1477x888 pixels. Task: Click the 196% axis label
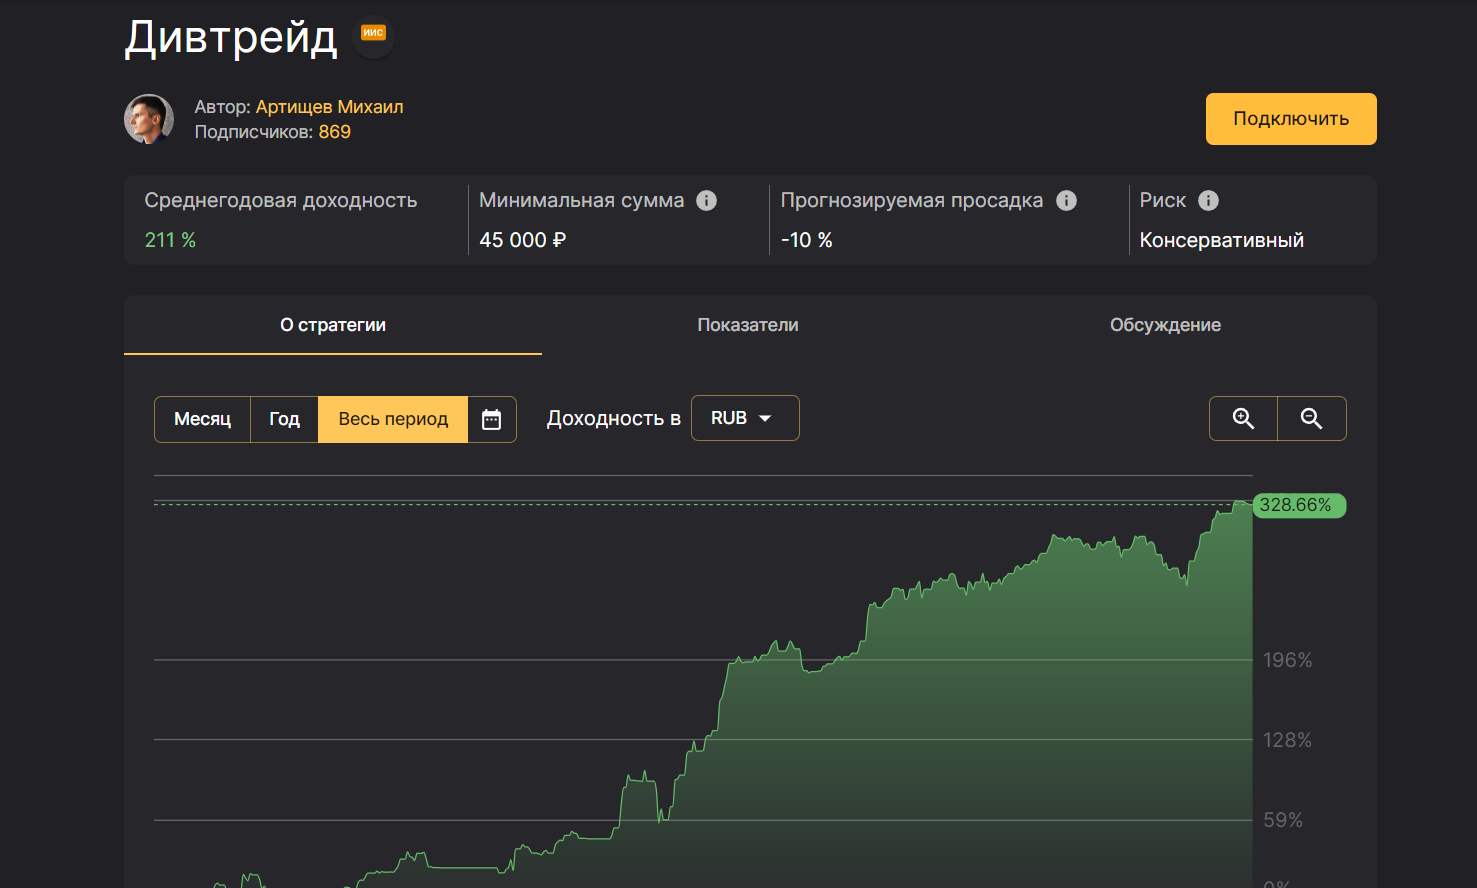coord(1288,660)
